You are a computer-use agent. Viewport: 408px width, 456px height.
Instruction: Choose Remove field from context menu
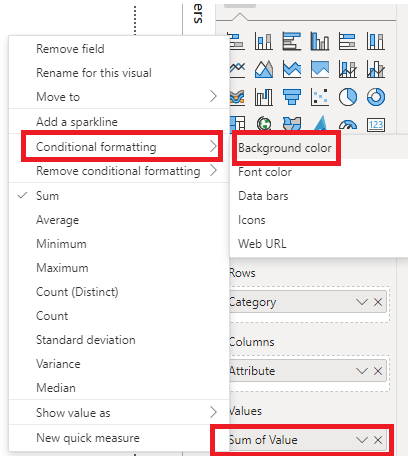[119, 49]
